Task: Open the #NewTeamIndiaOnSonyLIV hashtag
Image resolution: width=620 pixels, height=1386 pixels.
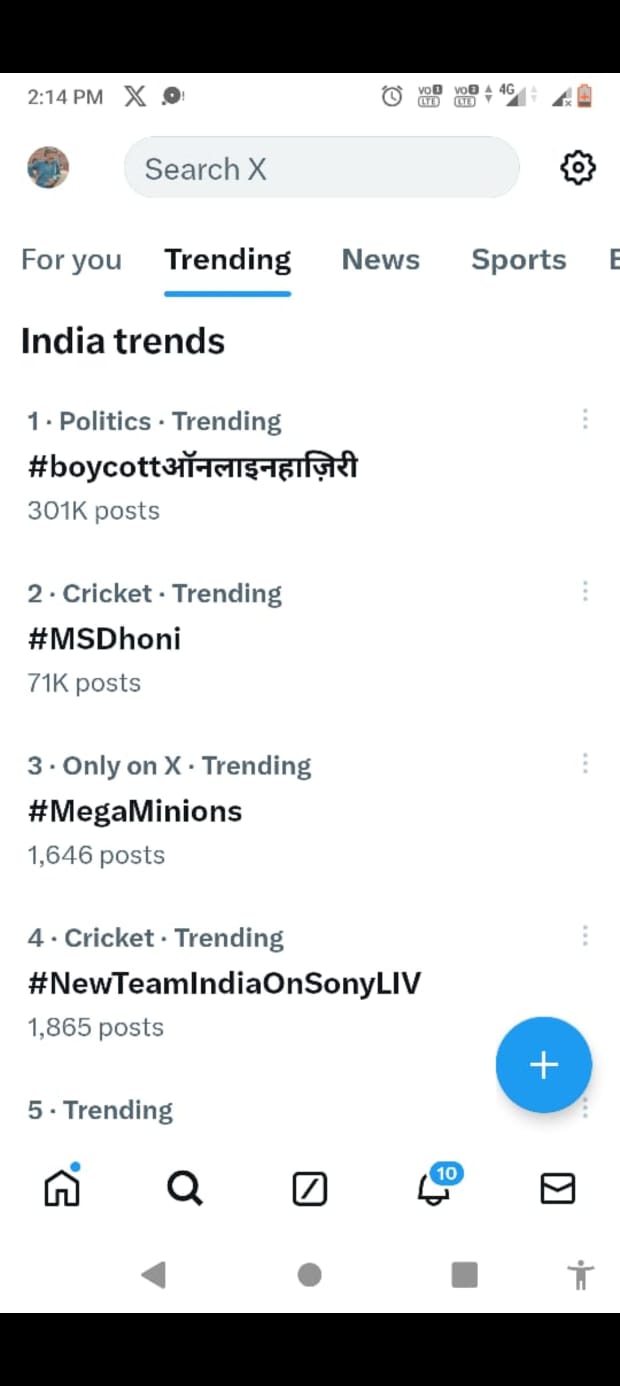Action: tap(224, 983)
